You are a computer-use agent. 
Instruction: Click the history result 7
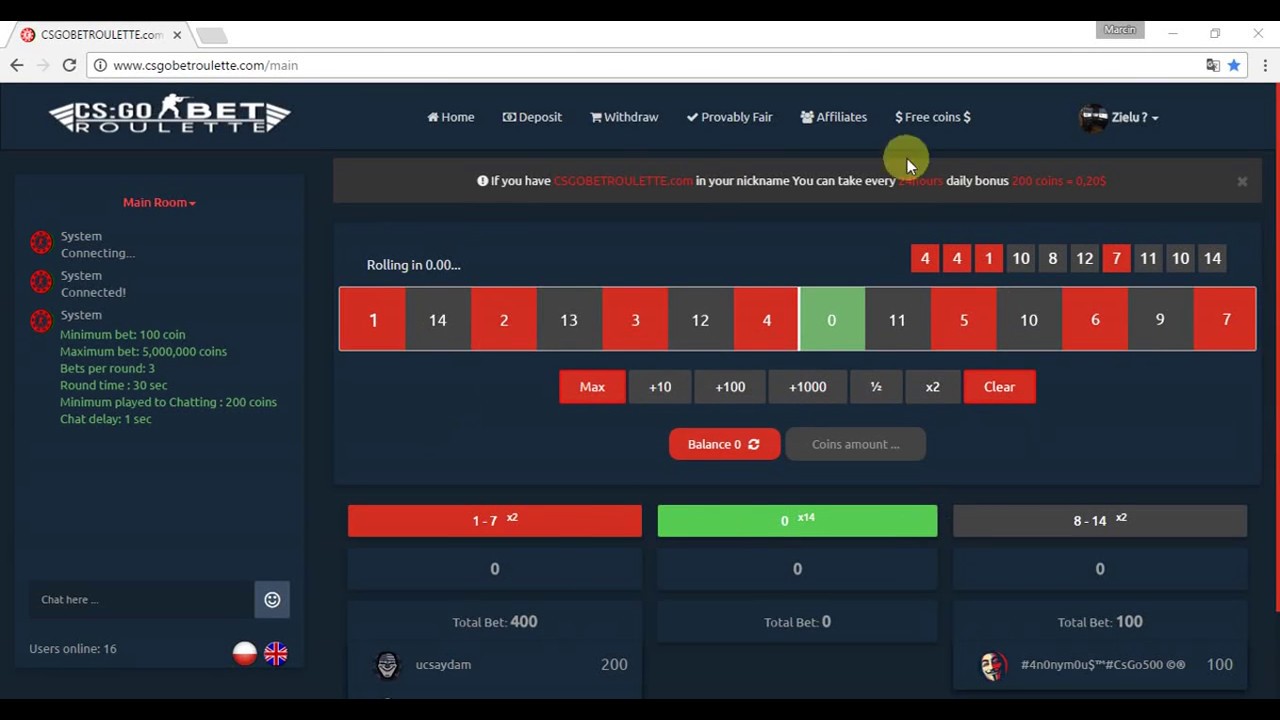1116,259
